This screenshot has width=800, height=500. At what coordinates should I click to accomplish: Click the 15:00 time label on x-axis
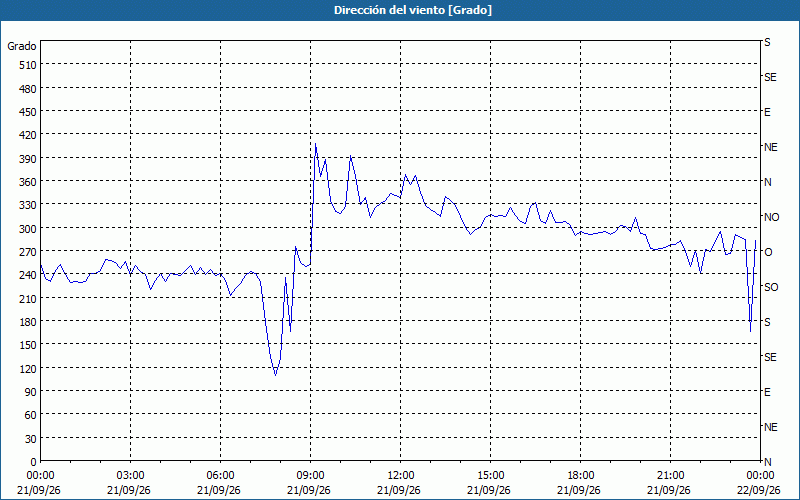click(x=490, y=476)
